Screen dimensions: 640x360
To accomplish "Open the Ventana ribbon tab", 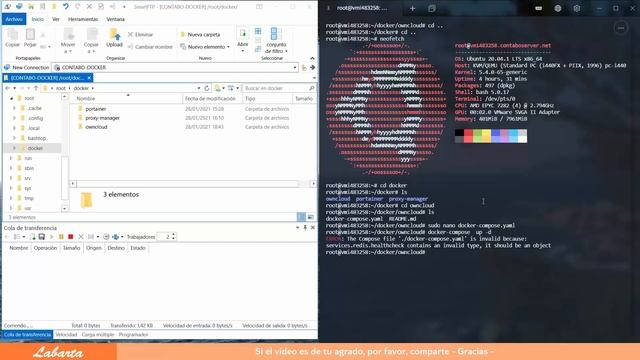I will coord(116,19).
